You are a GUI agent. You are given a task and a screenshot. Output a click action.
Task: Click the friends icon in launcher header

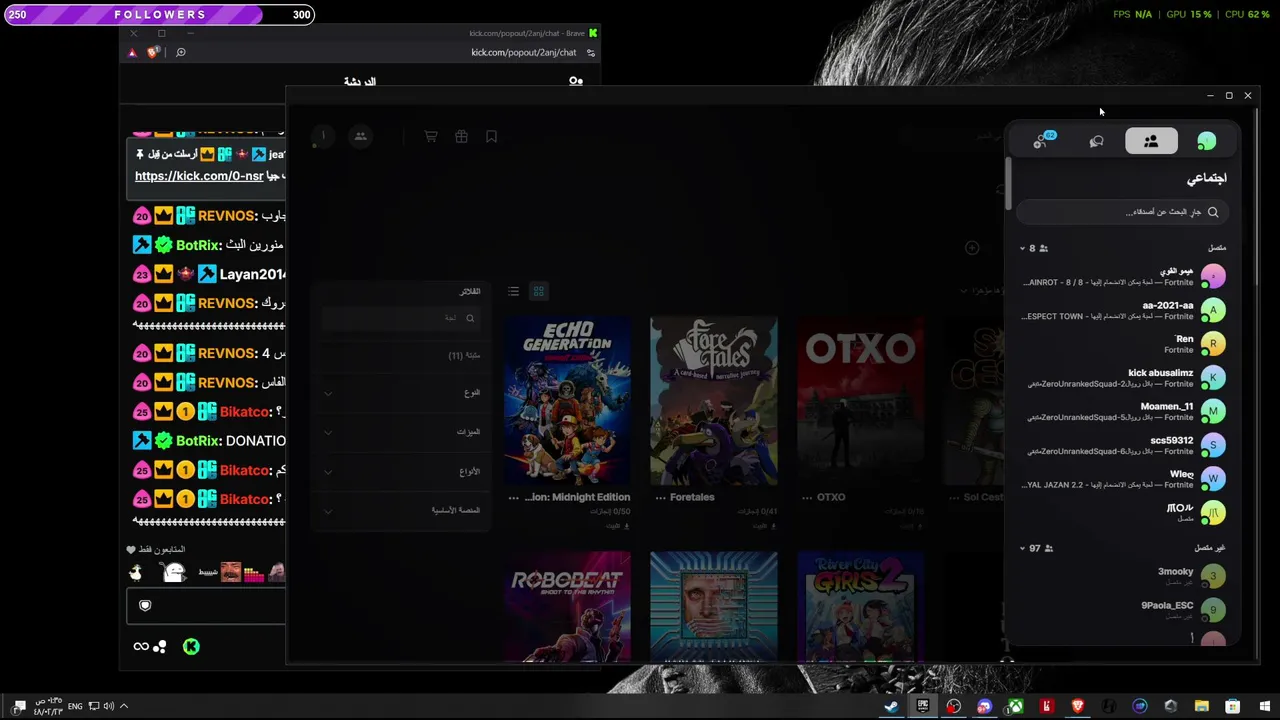(x=361, y=137)
